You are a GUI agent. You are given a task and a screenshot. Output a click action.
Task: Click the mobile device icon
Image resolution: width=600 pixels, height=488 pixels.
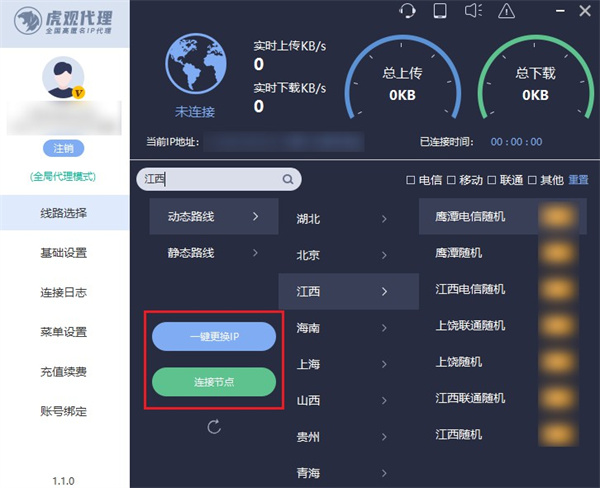[440, 11]
